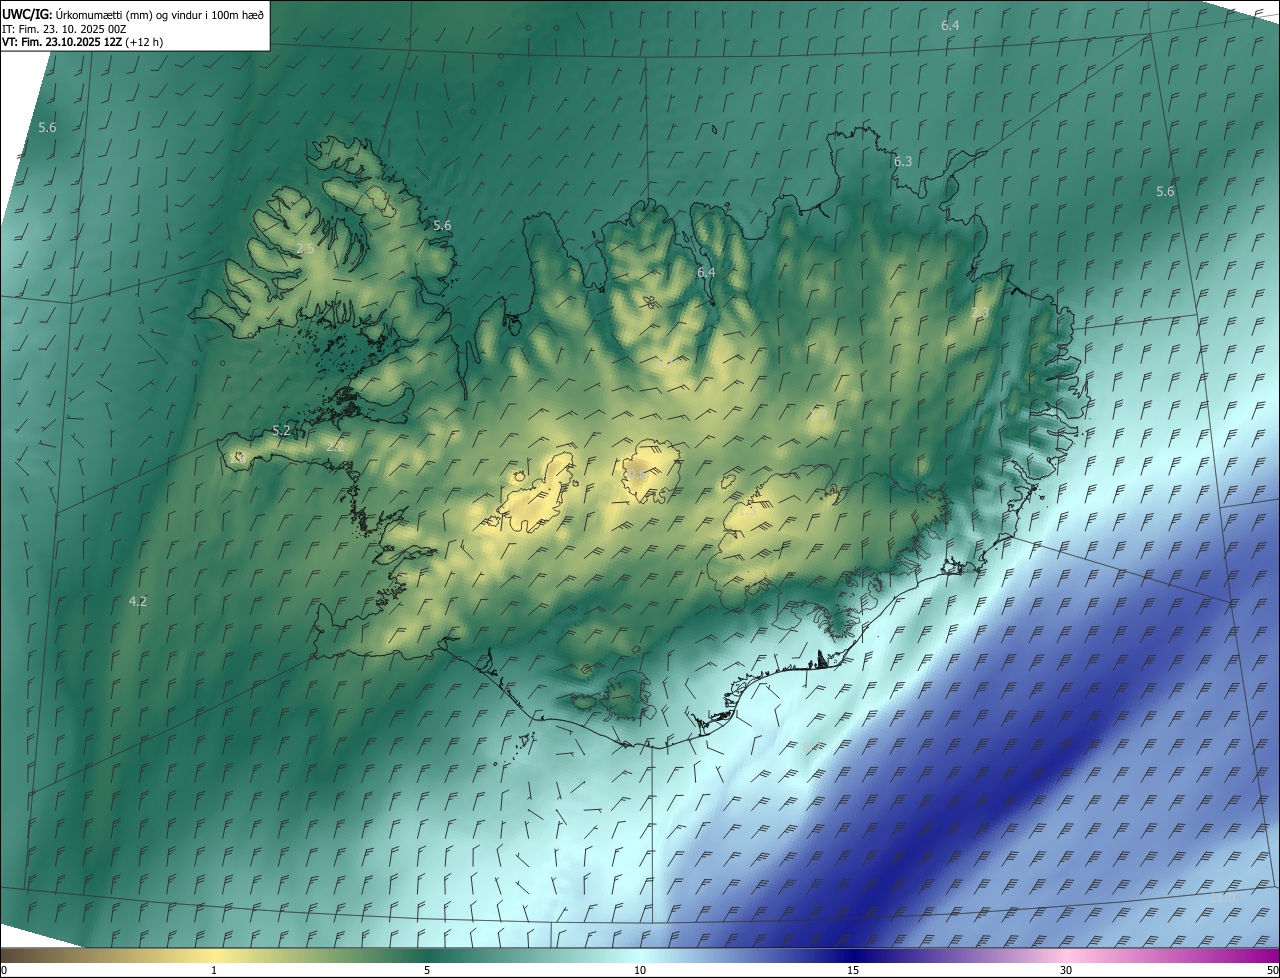This screenshot has width=1280, height=978.
Task: Click the 'IT: Fim. 23. 10. 2025 00Z' line
Action: point(64,29)
